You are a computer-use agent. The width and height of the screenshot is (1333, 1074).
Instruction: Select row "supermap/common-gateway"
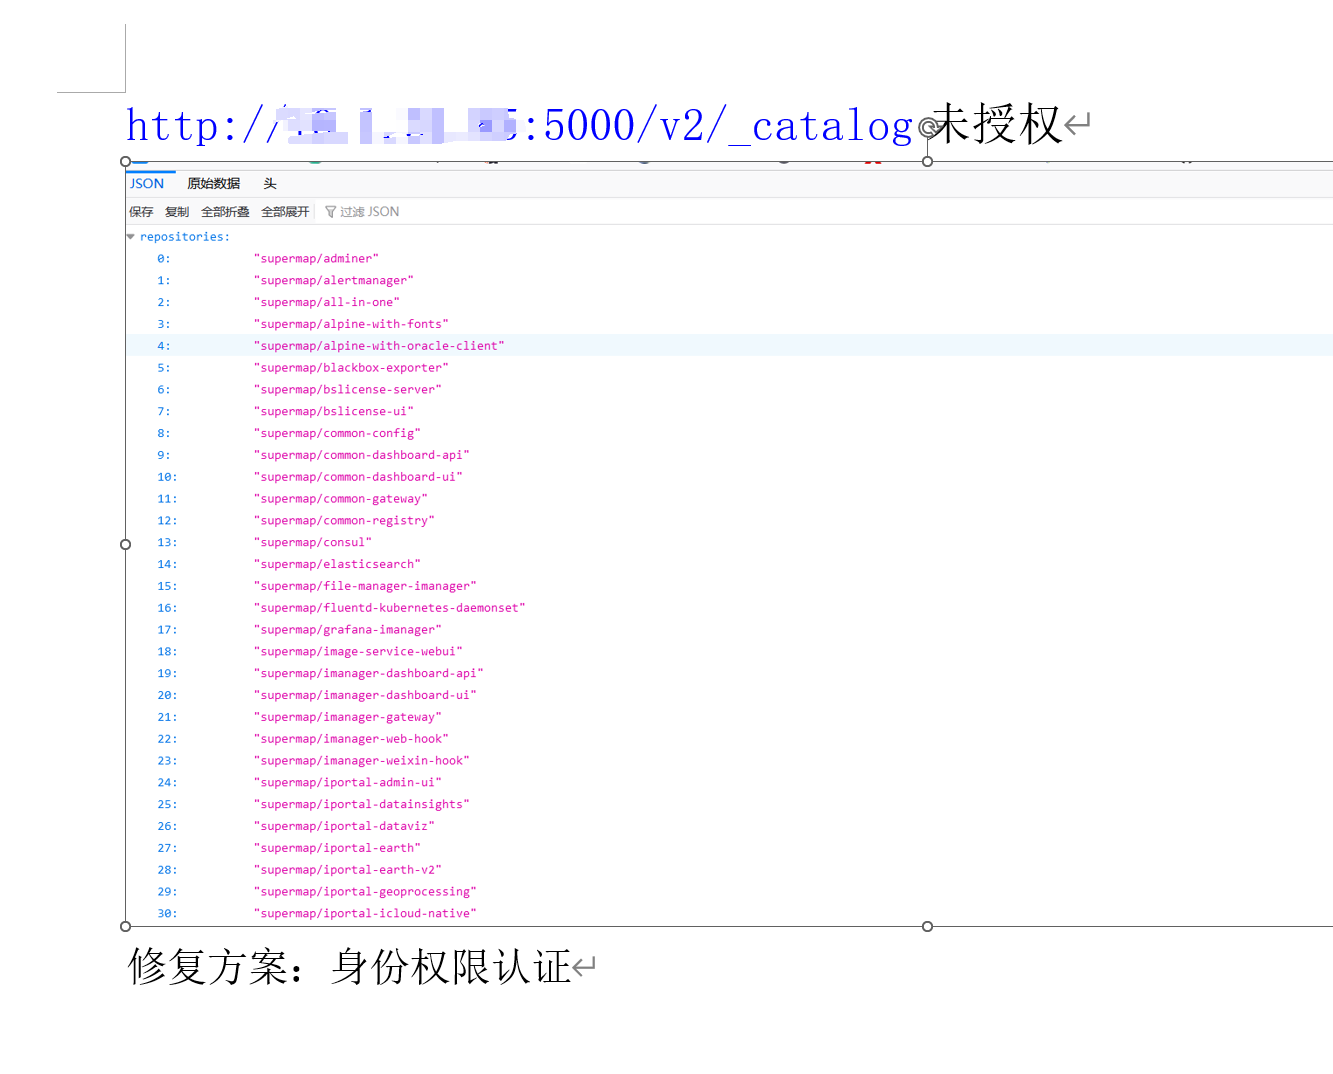click(x=729, y=499)
